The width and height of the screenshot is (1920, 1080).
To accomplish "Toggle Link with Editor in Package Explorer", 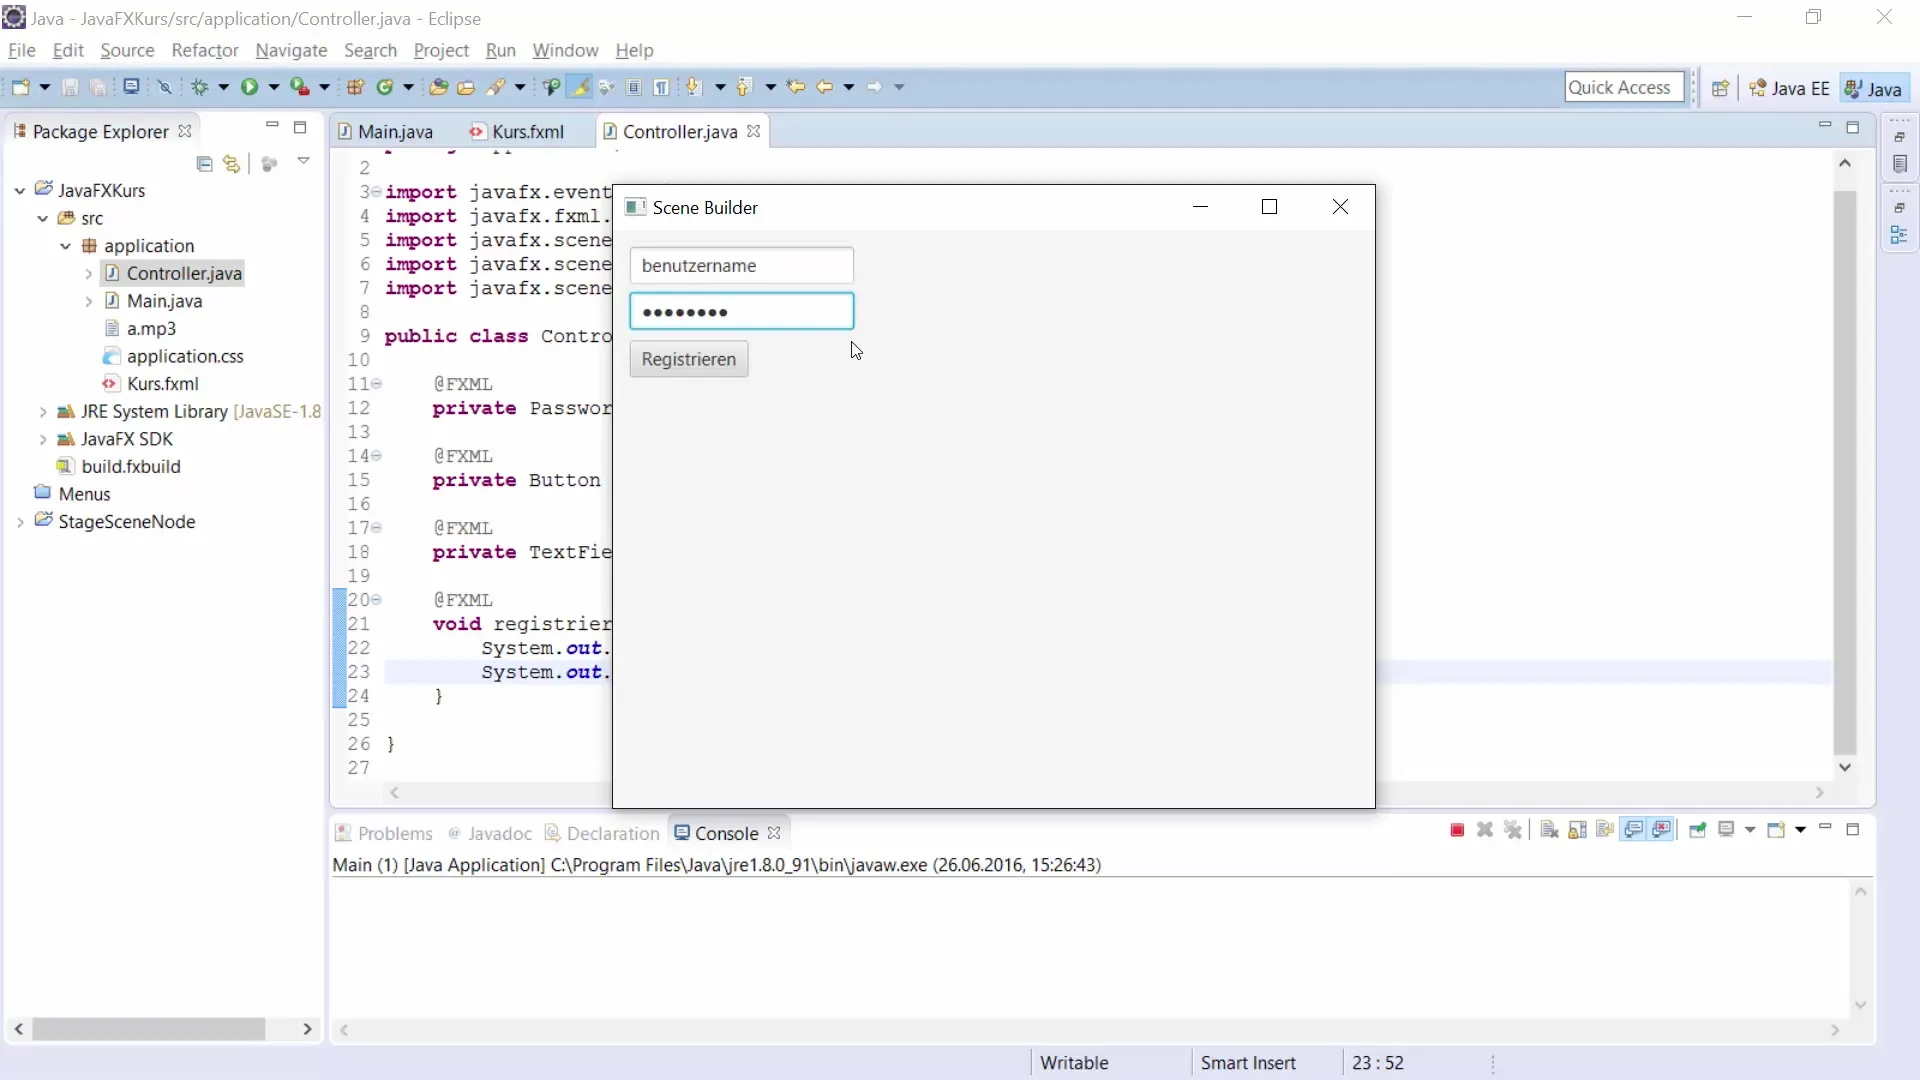I will (232, 163).
